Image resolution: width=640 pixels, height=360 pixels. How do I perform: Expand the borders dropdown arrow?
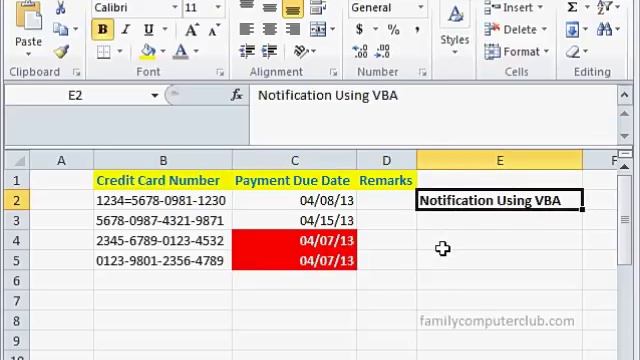coord(120,51)
